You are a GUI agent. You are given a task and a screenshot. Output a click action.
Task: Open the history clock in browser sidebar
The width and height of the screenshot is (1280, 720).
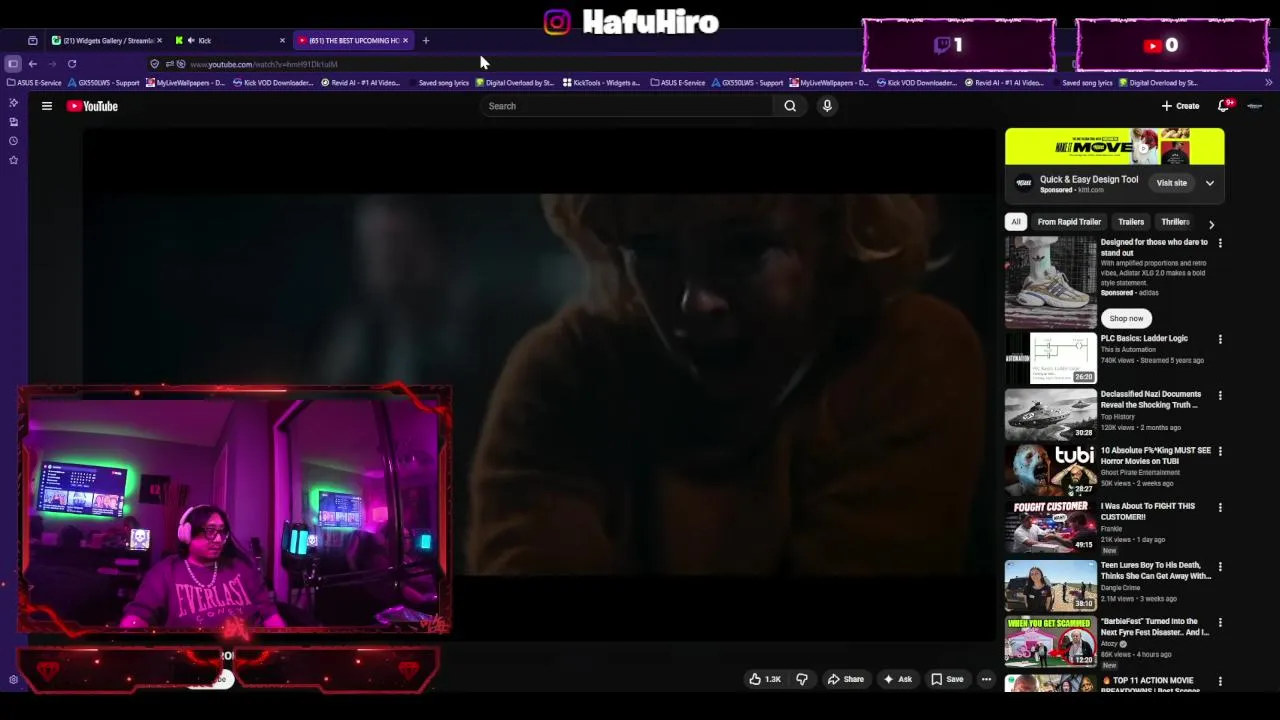(x=13, y=141)
